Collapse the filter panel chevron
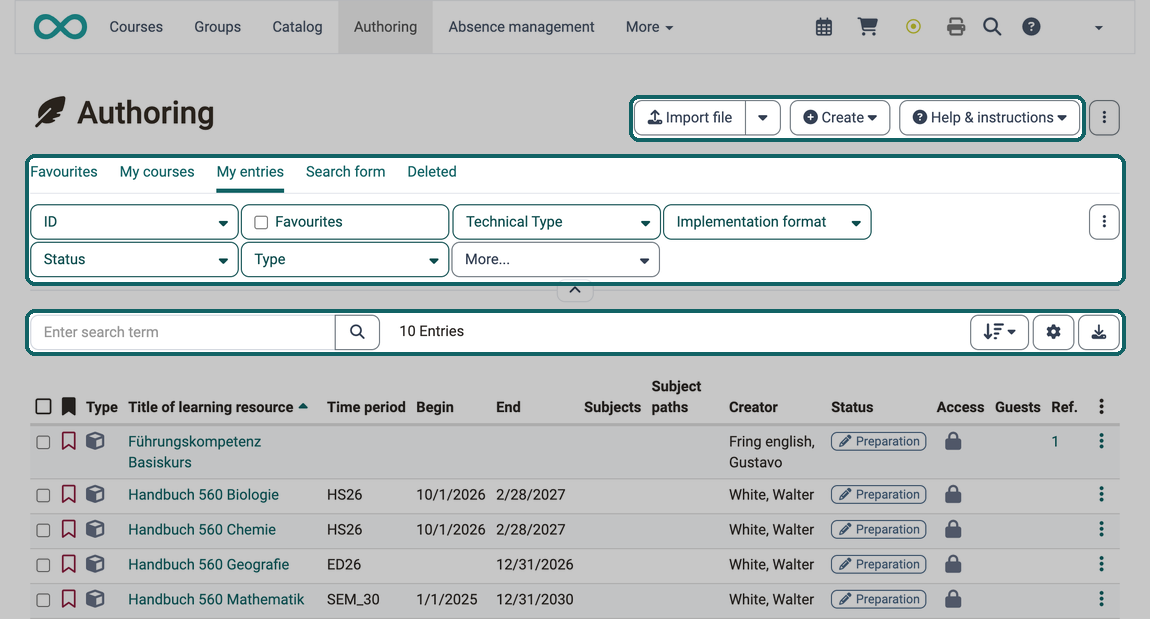Viewport: 1150px width, 619px height. point(575,290)
